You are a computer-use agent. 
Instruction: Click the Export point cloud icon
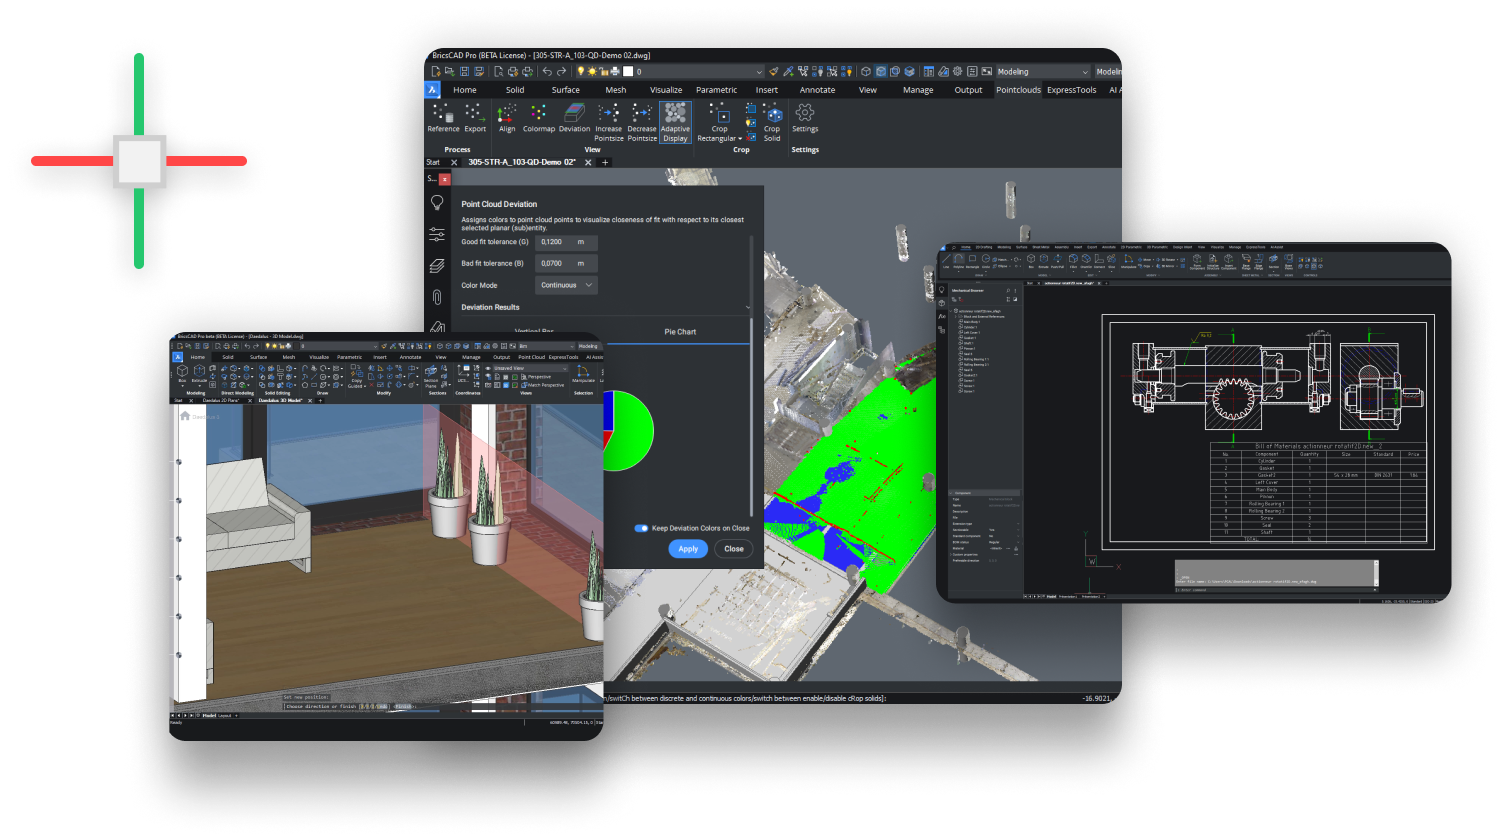[475, 118]
